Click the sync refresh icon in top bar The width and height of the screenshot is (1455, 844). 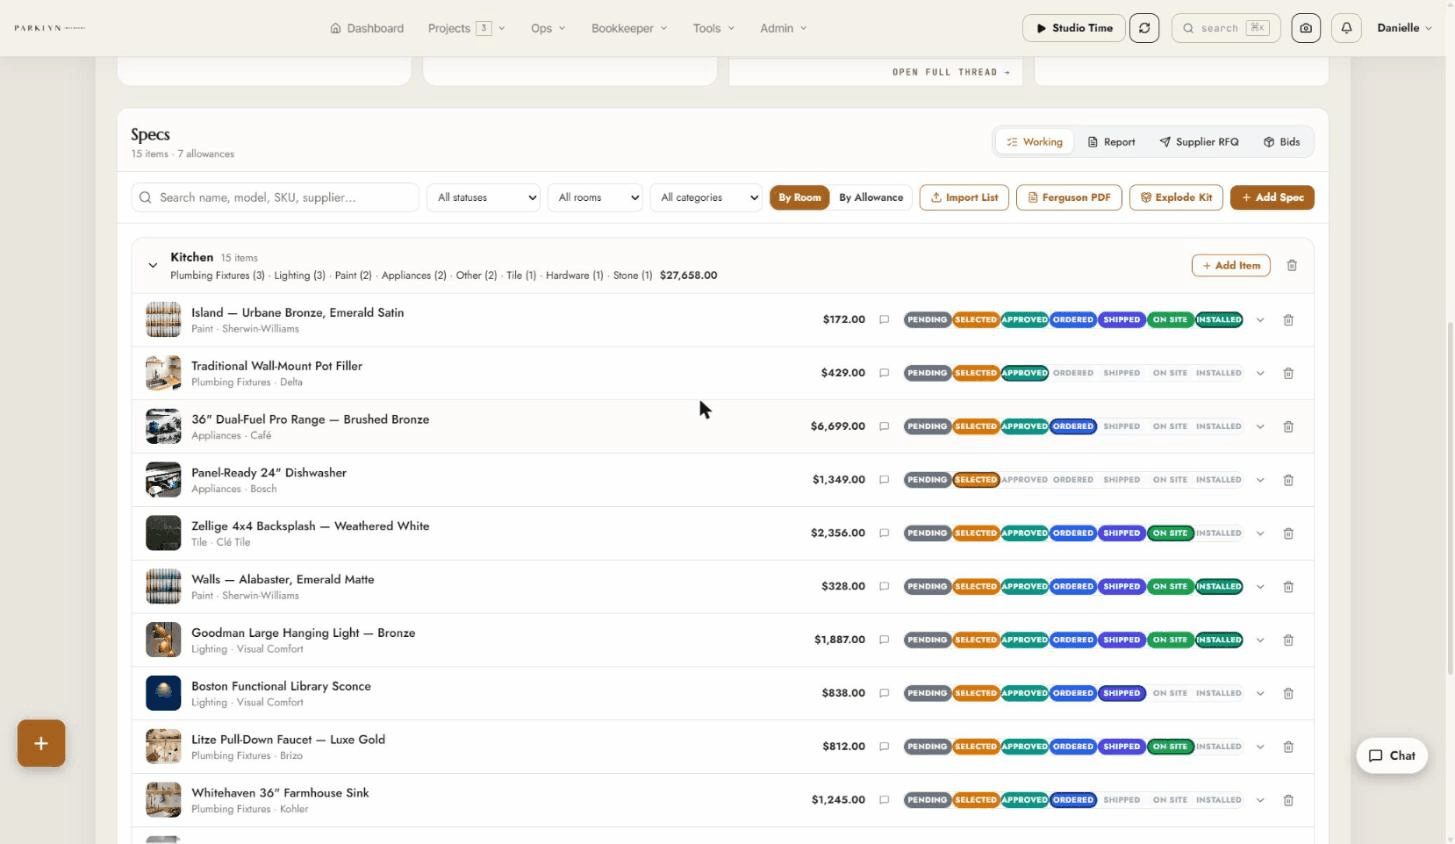1144,28
